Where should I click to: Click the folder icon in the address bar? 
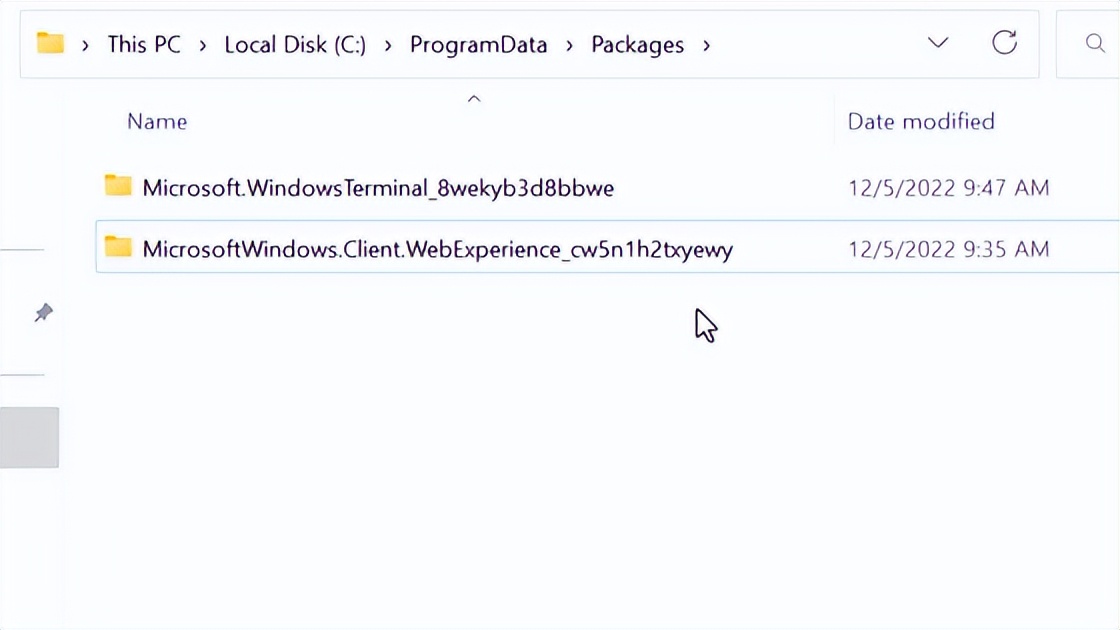[49, 43]
